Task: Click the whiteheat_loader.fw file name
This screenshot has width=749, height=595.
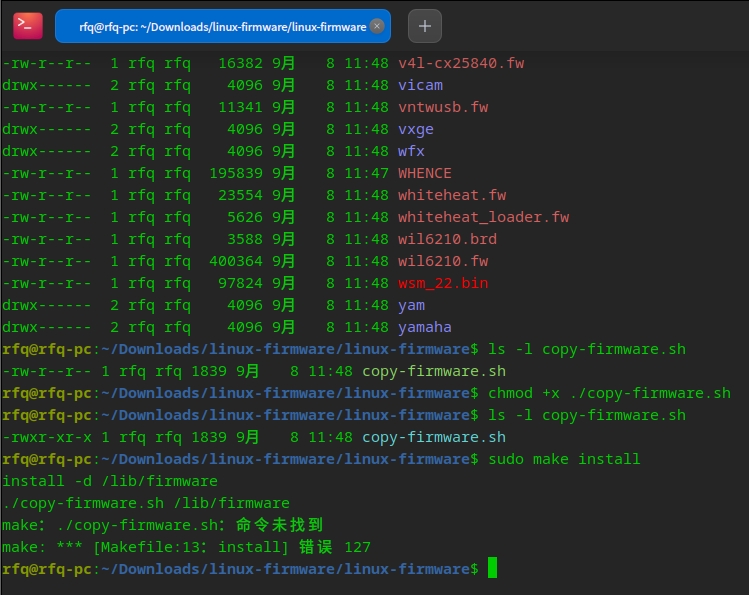Action: point(483,217)
